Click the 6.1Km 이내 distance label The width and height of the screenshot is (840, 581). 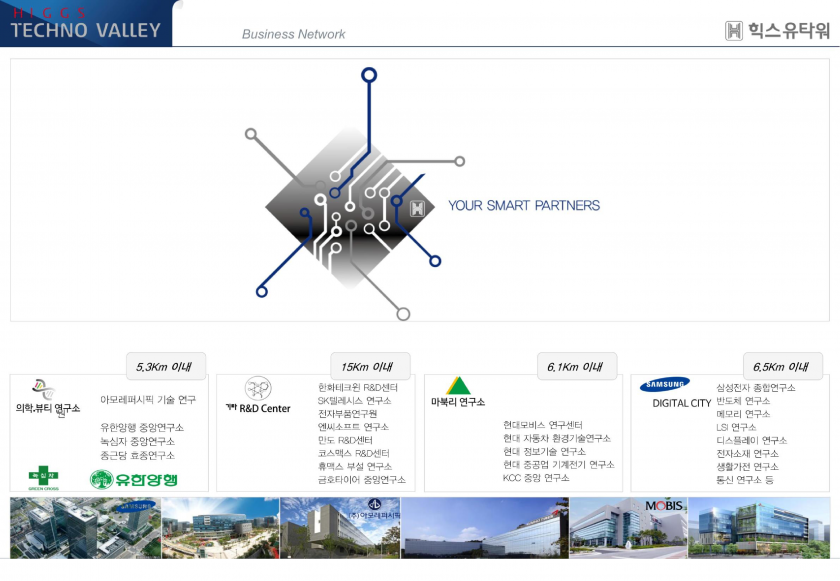(575, 367)
